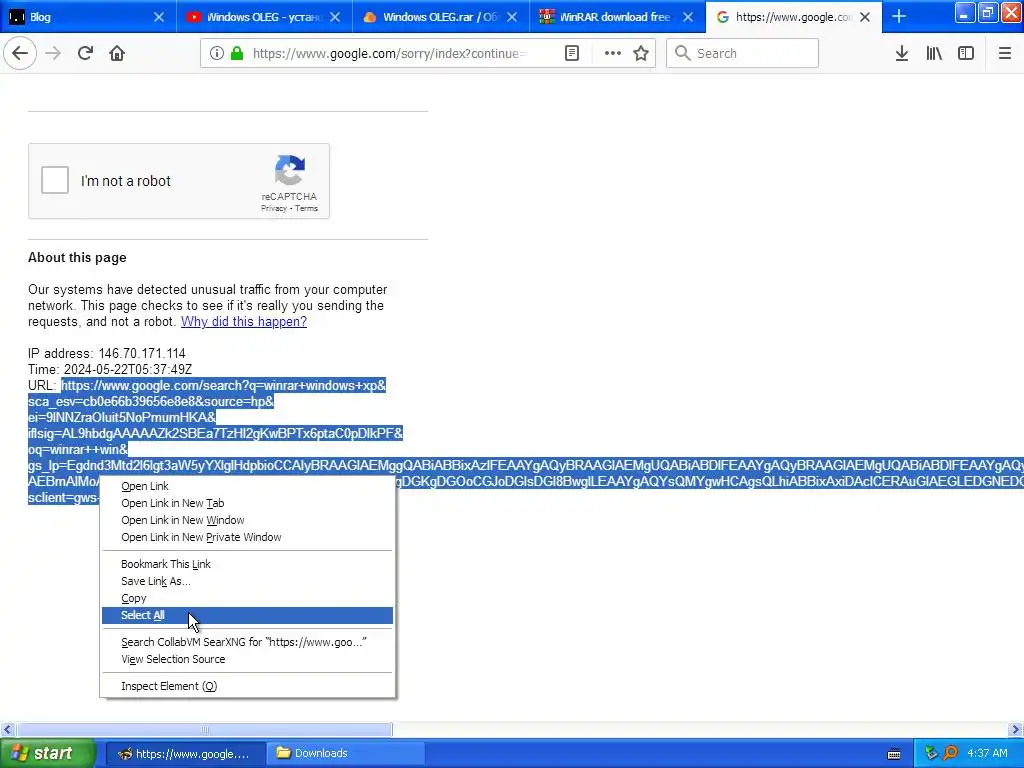
Task: Choose Open Link in New Private Window
Action: 248,537
